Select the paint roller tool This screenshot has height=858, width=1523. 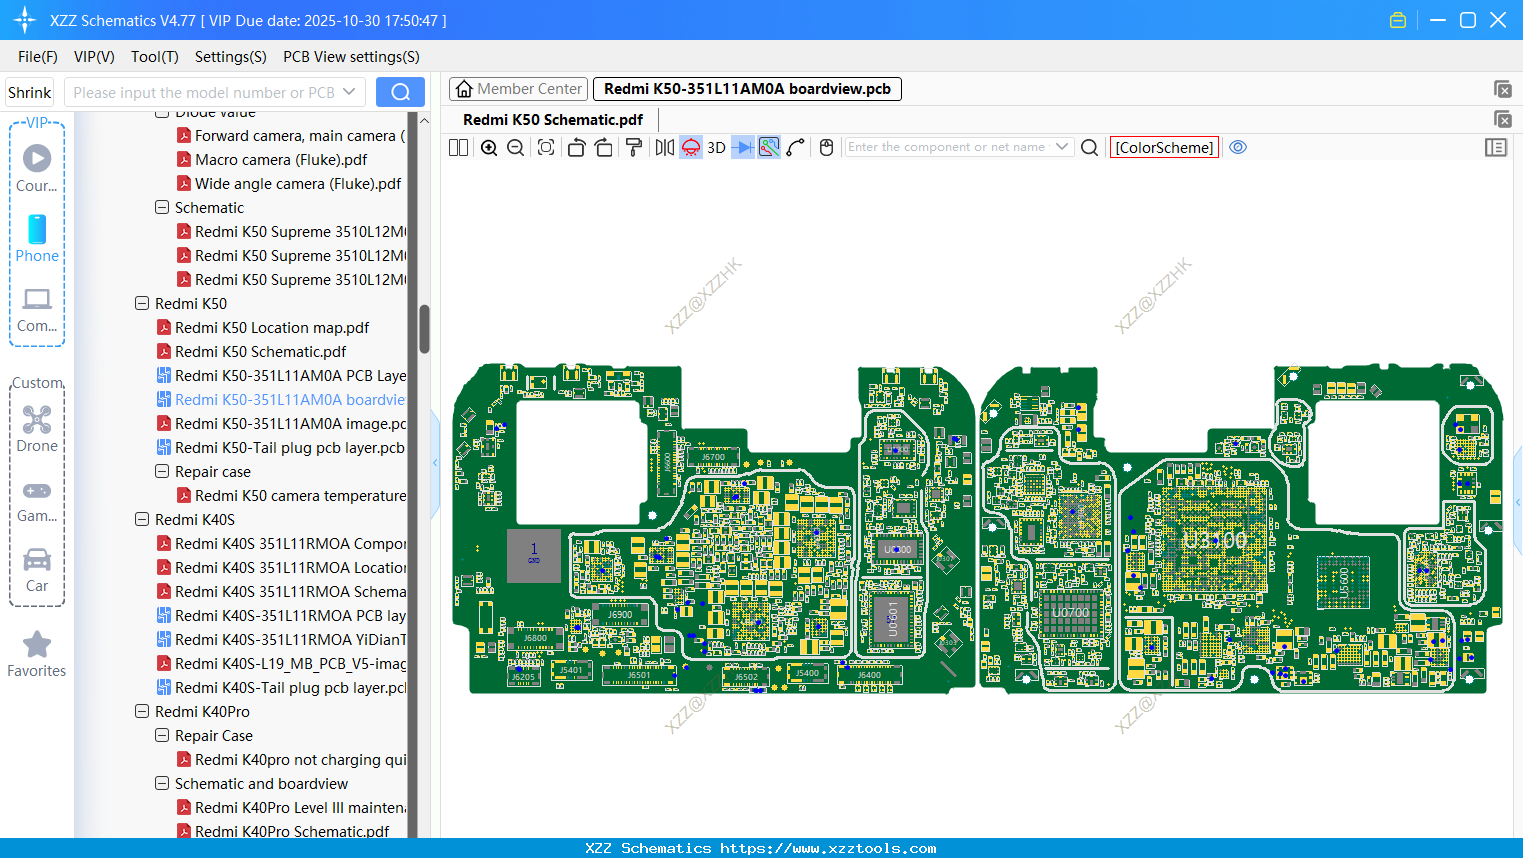coord(634,148)
